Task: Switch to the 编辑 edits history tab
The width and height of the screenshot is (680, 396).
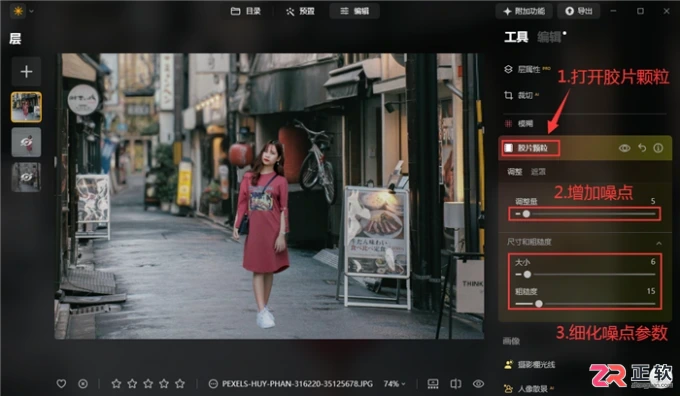Action: pyautogui.click(x=549, y=37)
